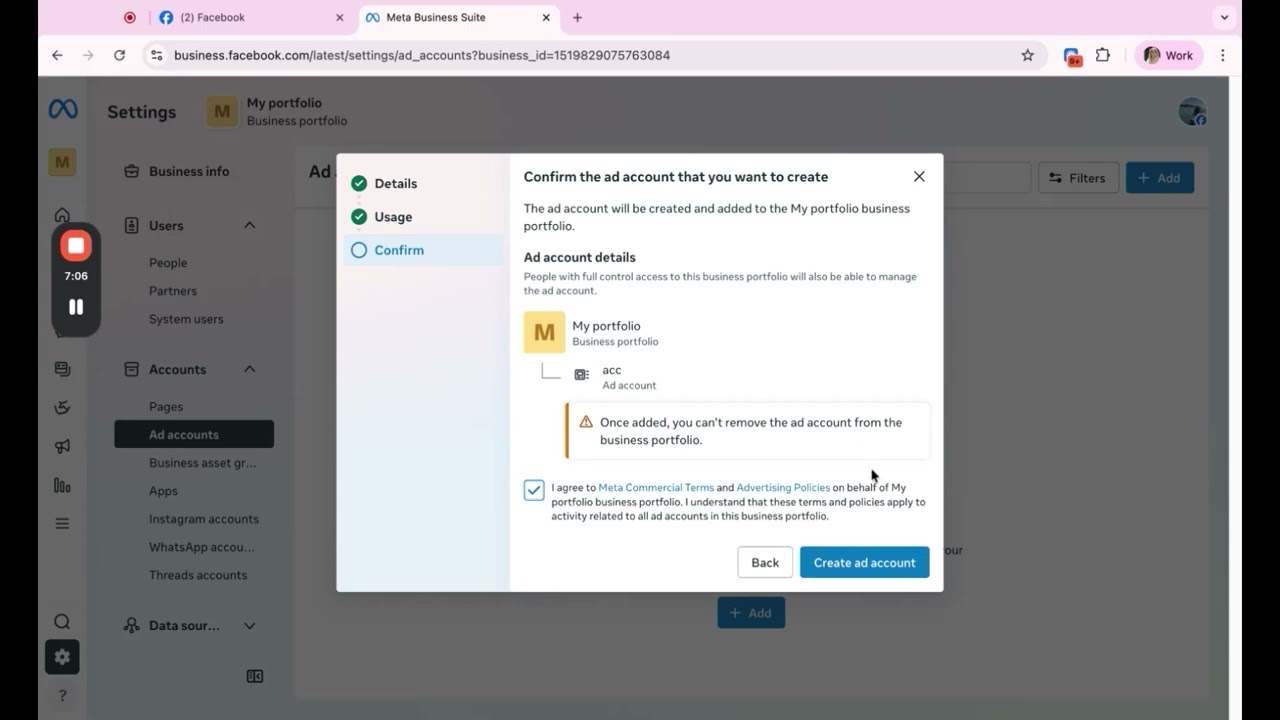This screenshot has height=720, width=1280.
Task: Open the Meta Commercial Terms link
Action: point(656,488)
